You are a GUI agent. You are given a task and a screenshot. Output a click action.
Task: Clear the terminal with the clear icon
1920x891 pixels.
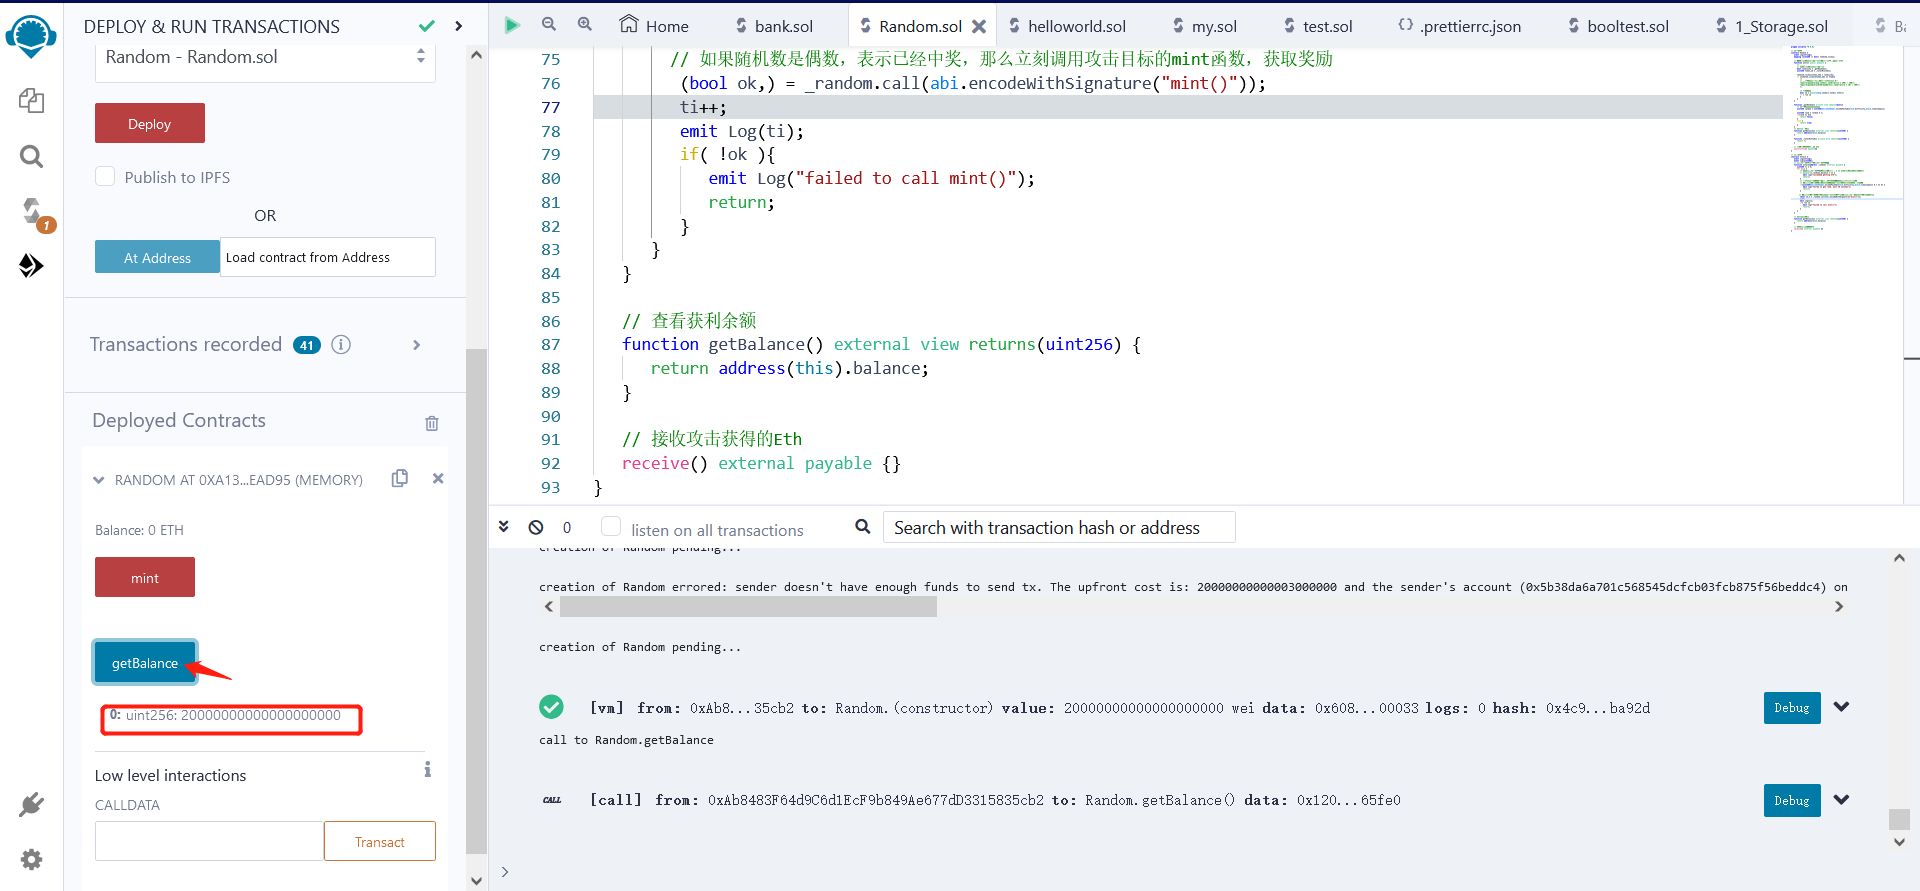point(536,527)
